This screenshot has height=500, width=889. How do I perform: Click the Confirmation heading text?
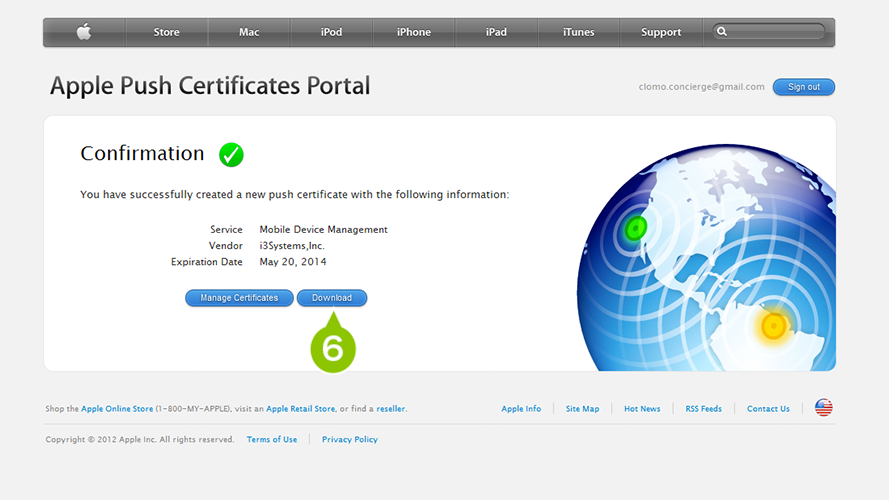click(x=142, y=153)
